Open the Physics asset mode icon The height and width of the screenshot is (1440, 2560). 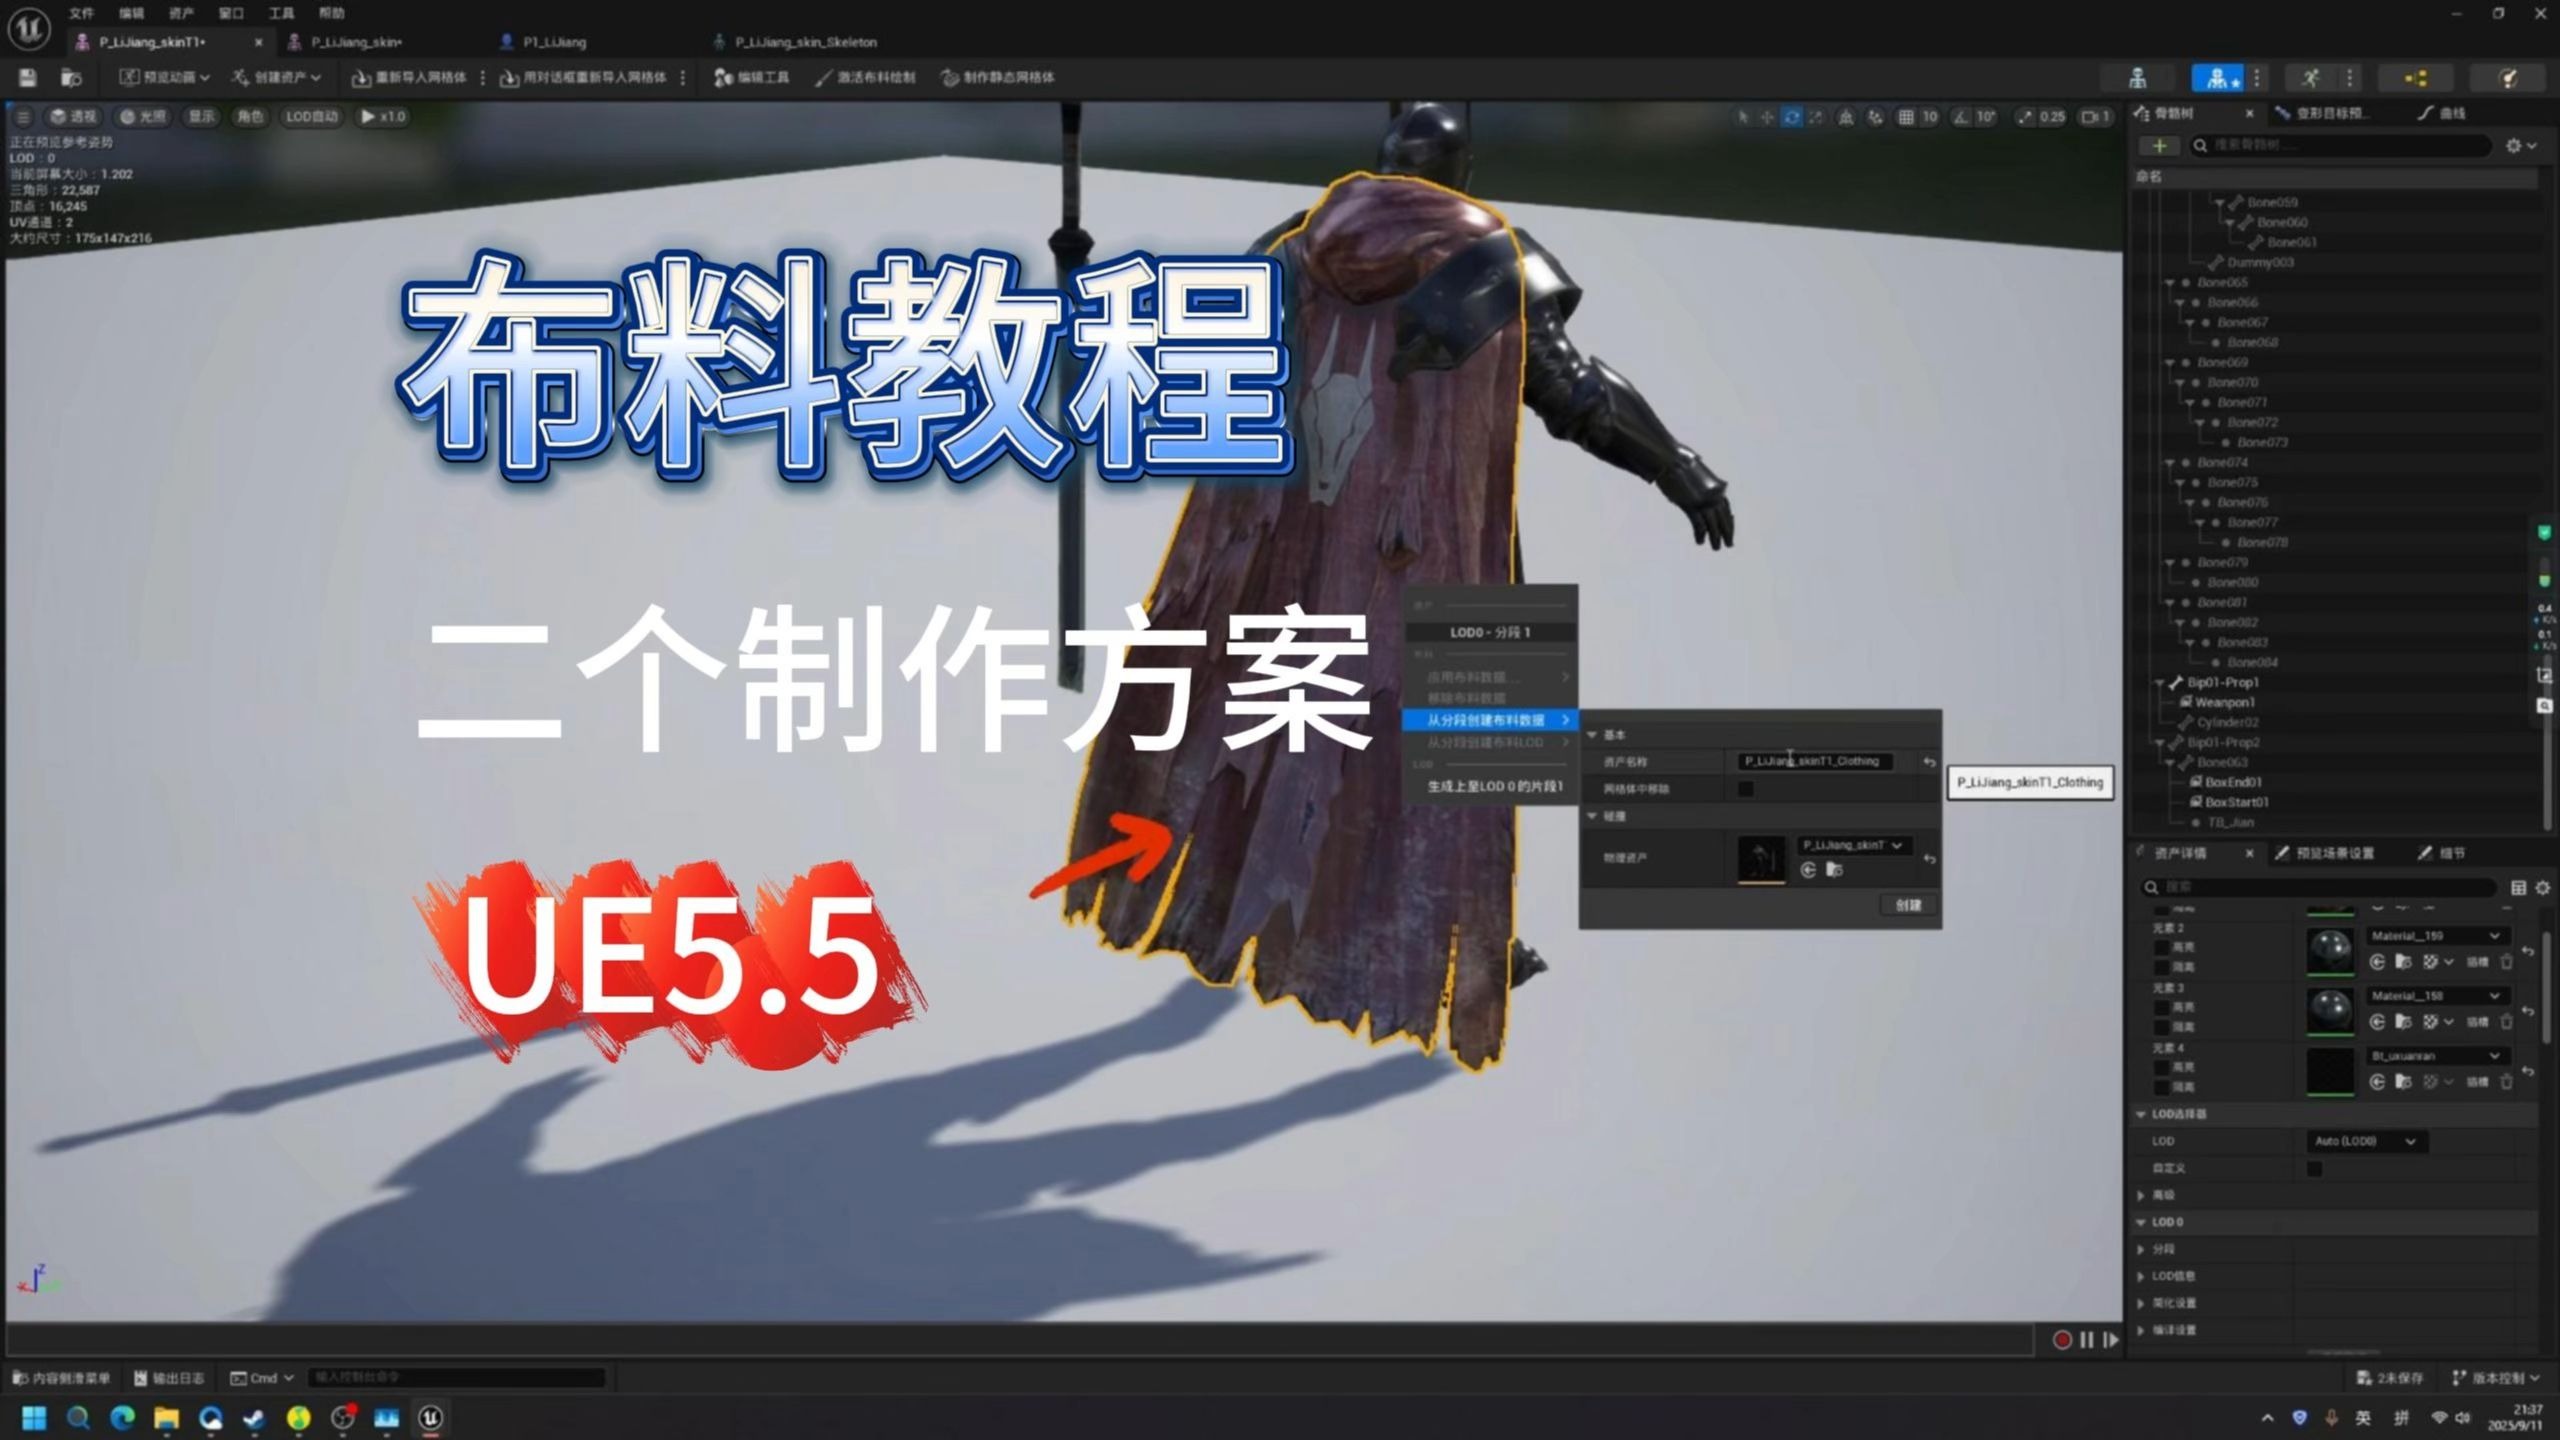pos(2508,77)
